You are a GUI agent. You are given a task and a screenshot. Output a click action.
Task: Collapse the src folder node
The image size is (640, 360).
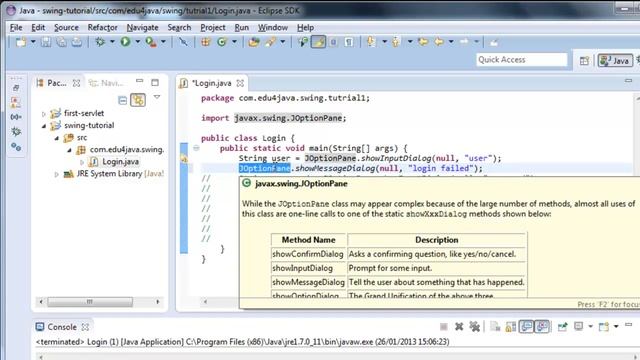click(x=56, y=138)
